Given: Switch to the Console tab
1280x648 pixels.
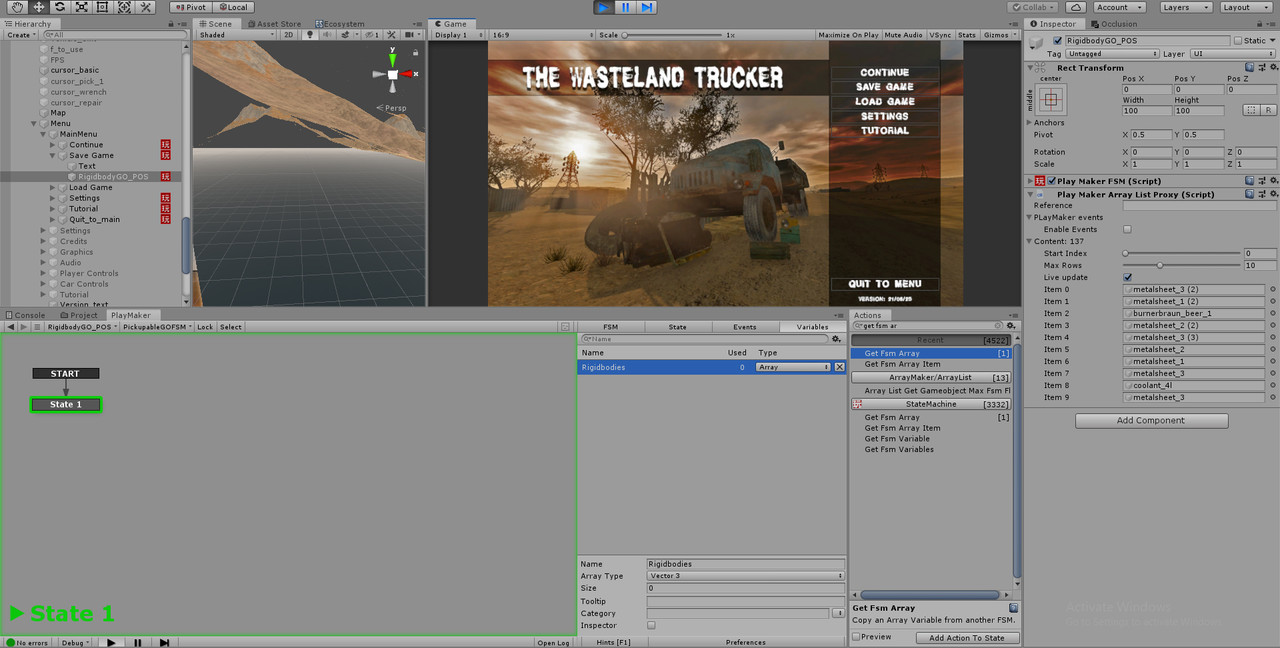Looking at the screenshot, I should [x=25, y=315].
